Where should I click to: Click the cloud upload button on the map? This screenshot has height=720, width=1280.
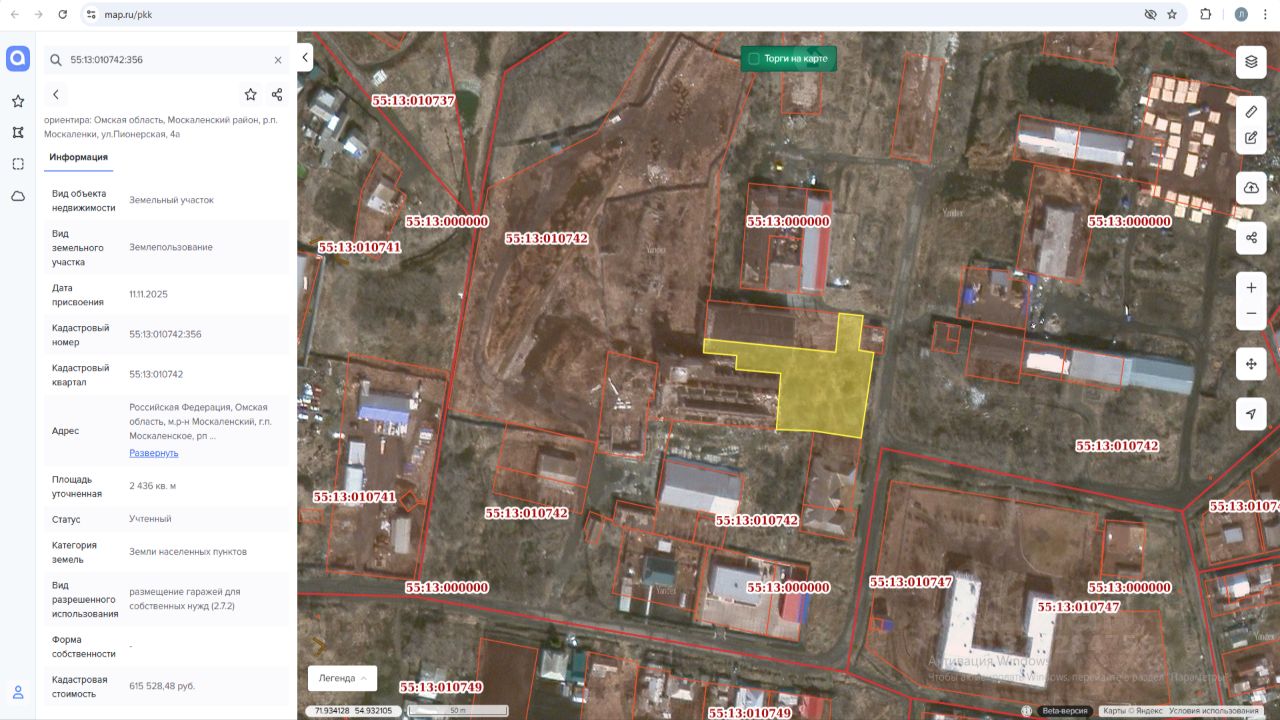(x=1251, y=188)
